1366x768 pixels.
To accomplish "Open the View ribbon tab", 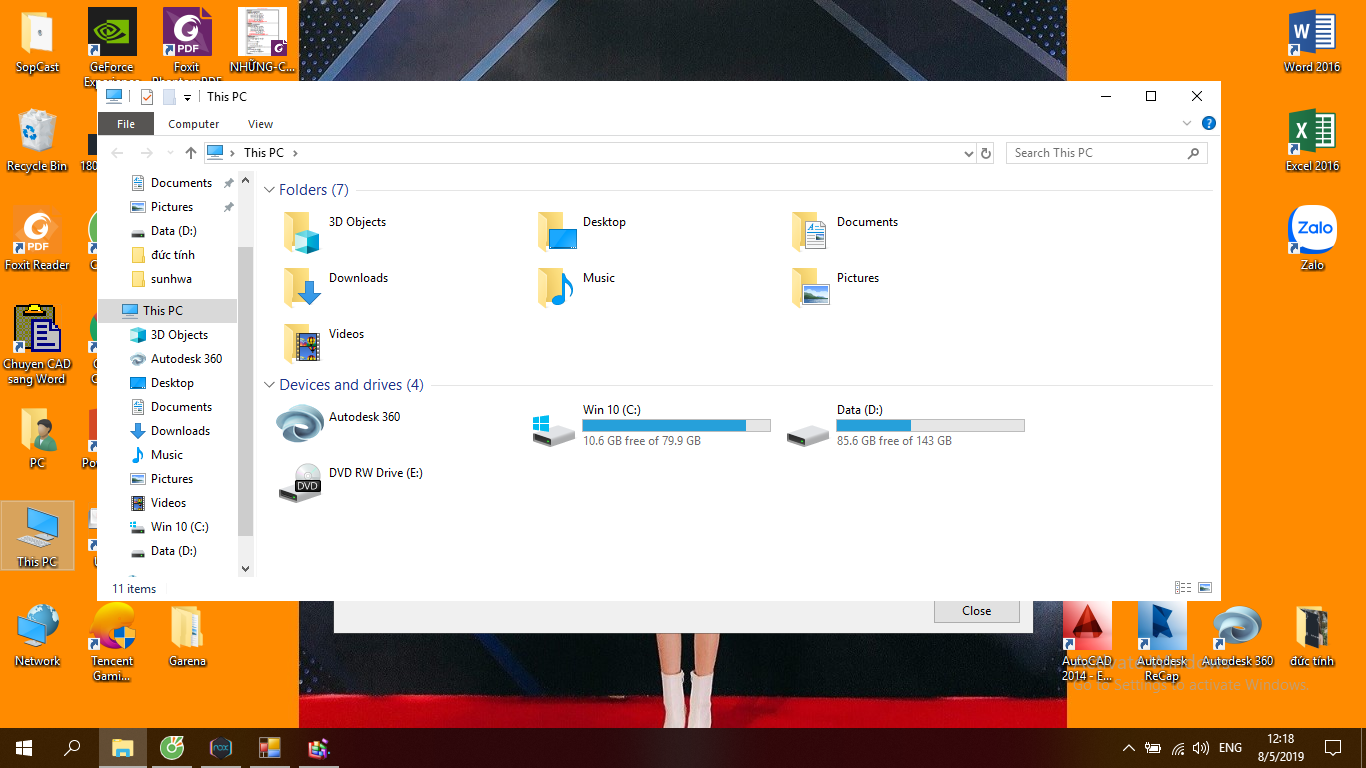I will tap(260, 124).
